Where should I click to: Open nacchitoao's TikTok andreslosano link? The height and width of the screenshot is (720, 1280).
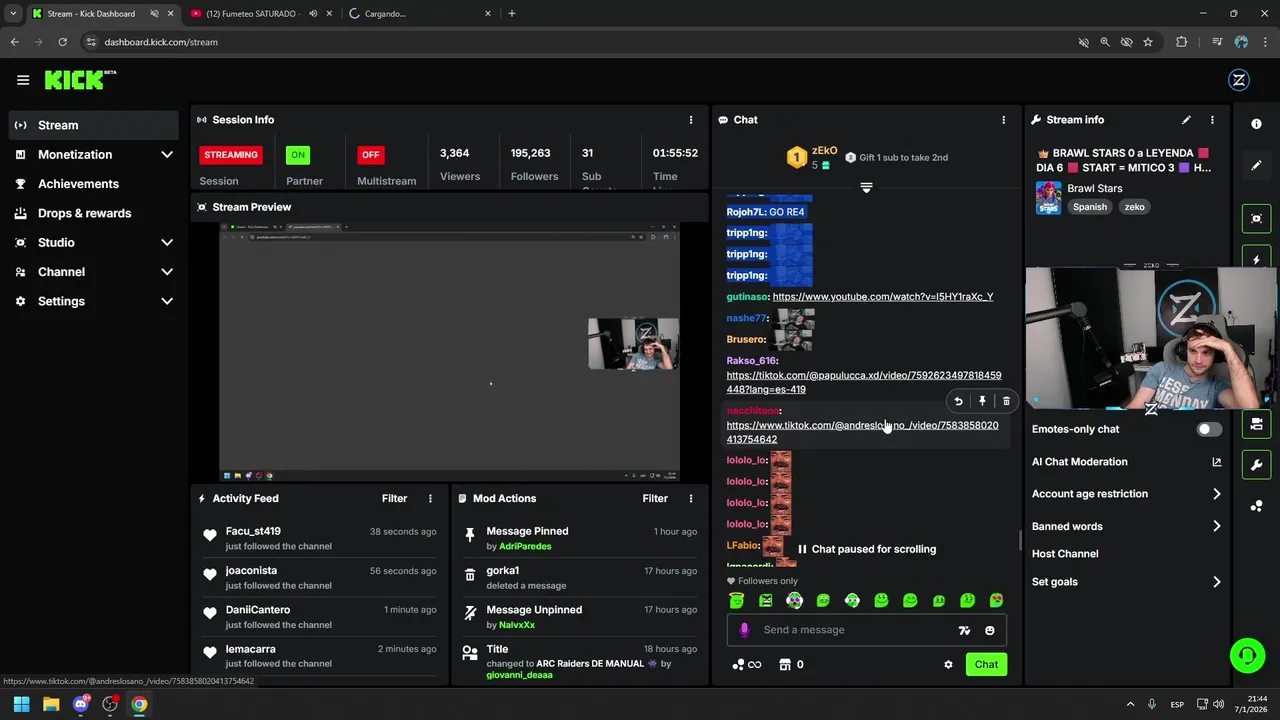[x=862, y=432]
